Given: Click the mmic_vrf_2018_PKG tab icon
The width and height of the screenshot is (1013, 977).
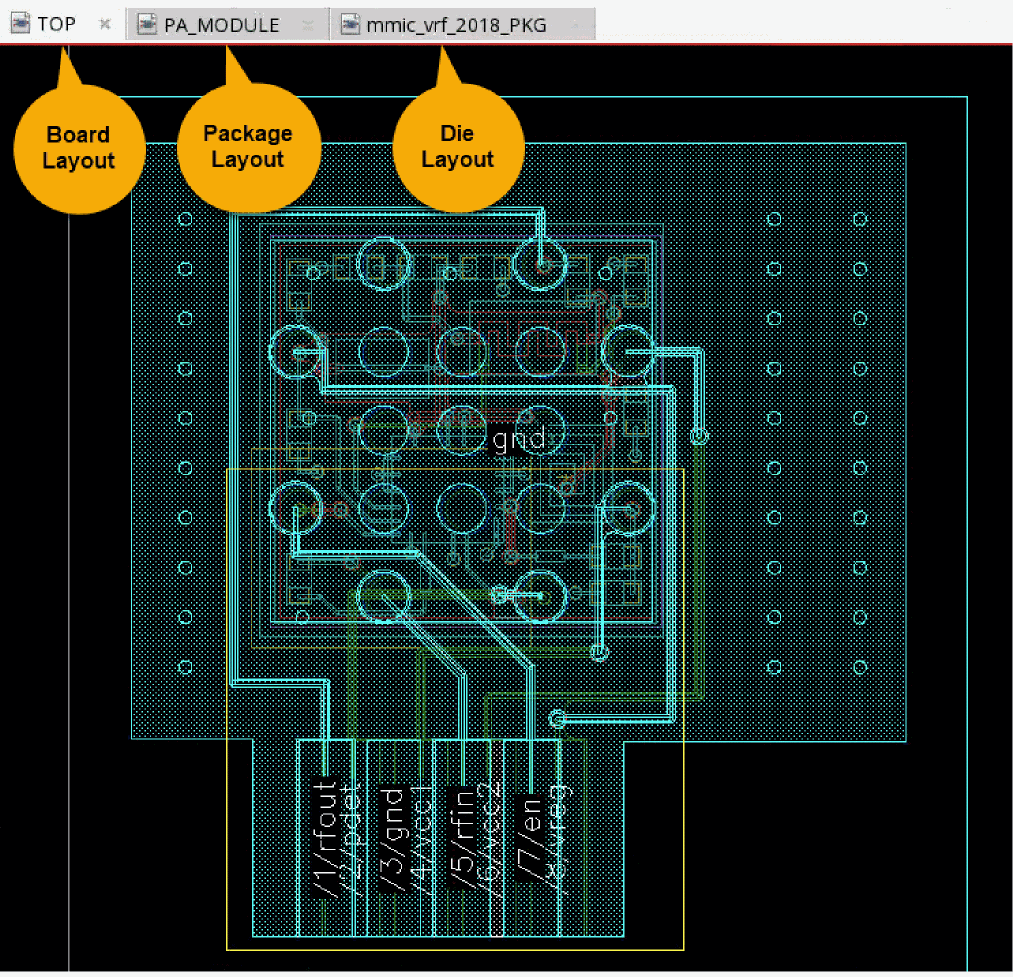Looking at the screenshot, I should tap(350, 25).
